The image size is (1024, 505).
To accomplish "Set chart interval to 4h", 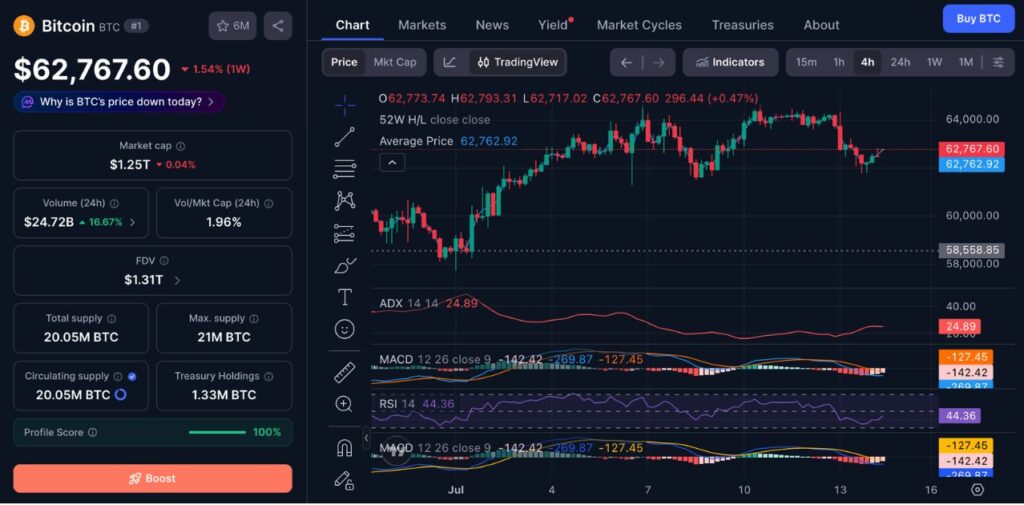I will [x=867, y=62].
